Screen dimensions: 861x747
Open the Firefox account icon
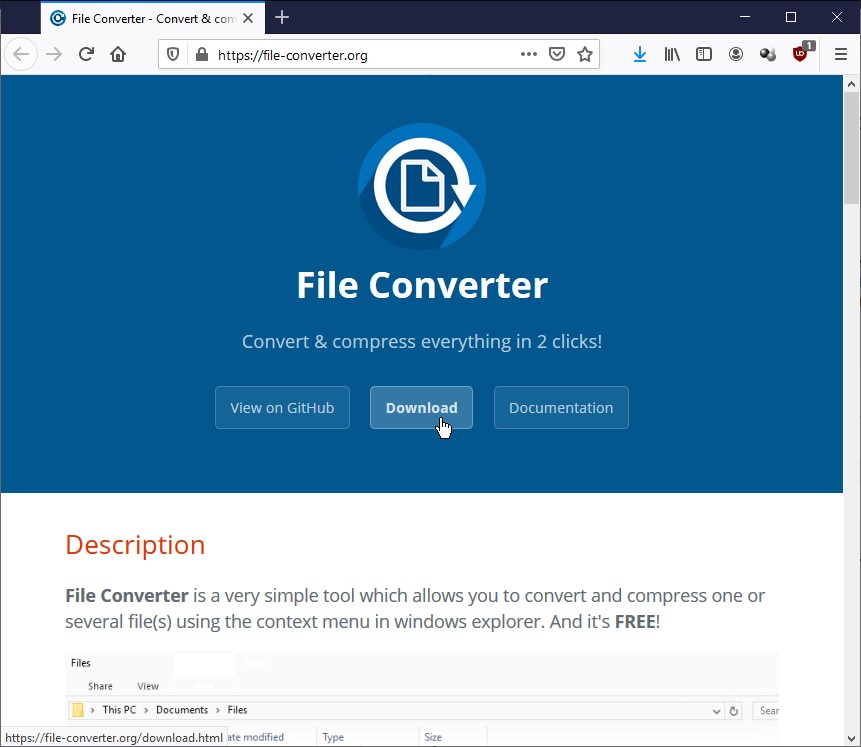[736, 55]
